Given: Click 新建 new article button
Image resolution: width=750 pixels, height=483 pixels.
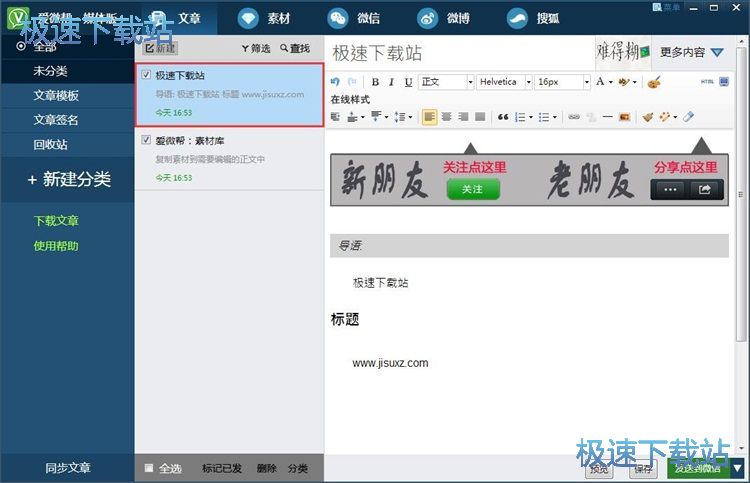Looking at the screenshot, I should (160, 48).
